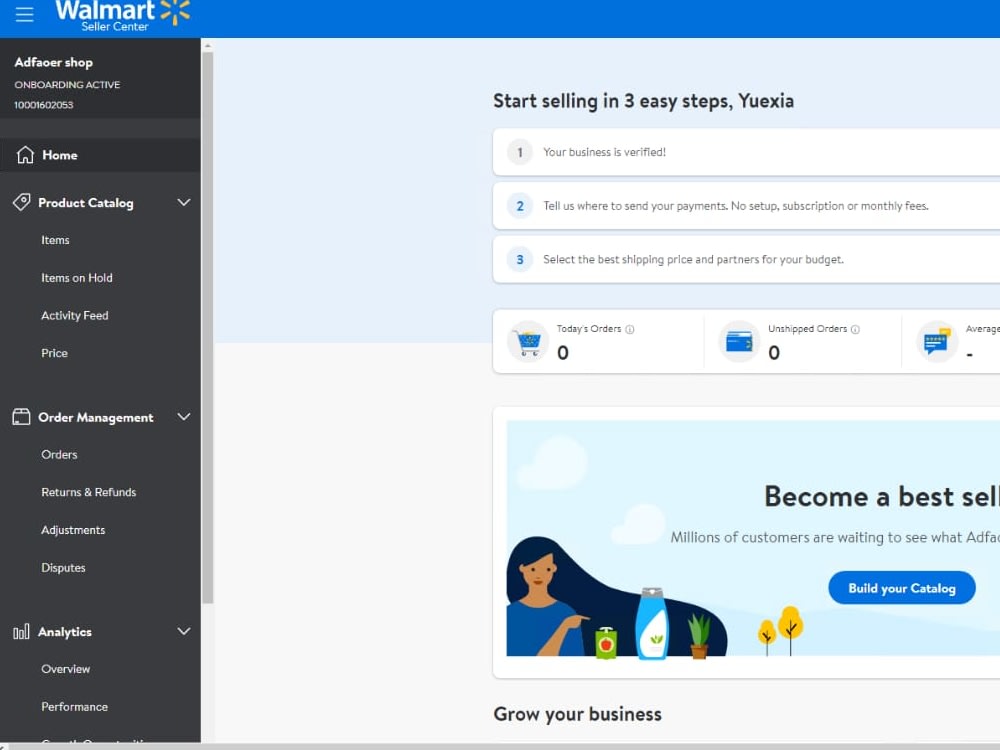Viewport: 1000px width, 750px height.
Task: Click the Analytics bar chart icon
Action: point(21,631)
